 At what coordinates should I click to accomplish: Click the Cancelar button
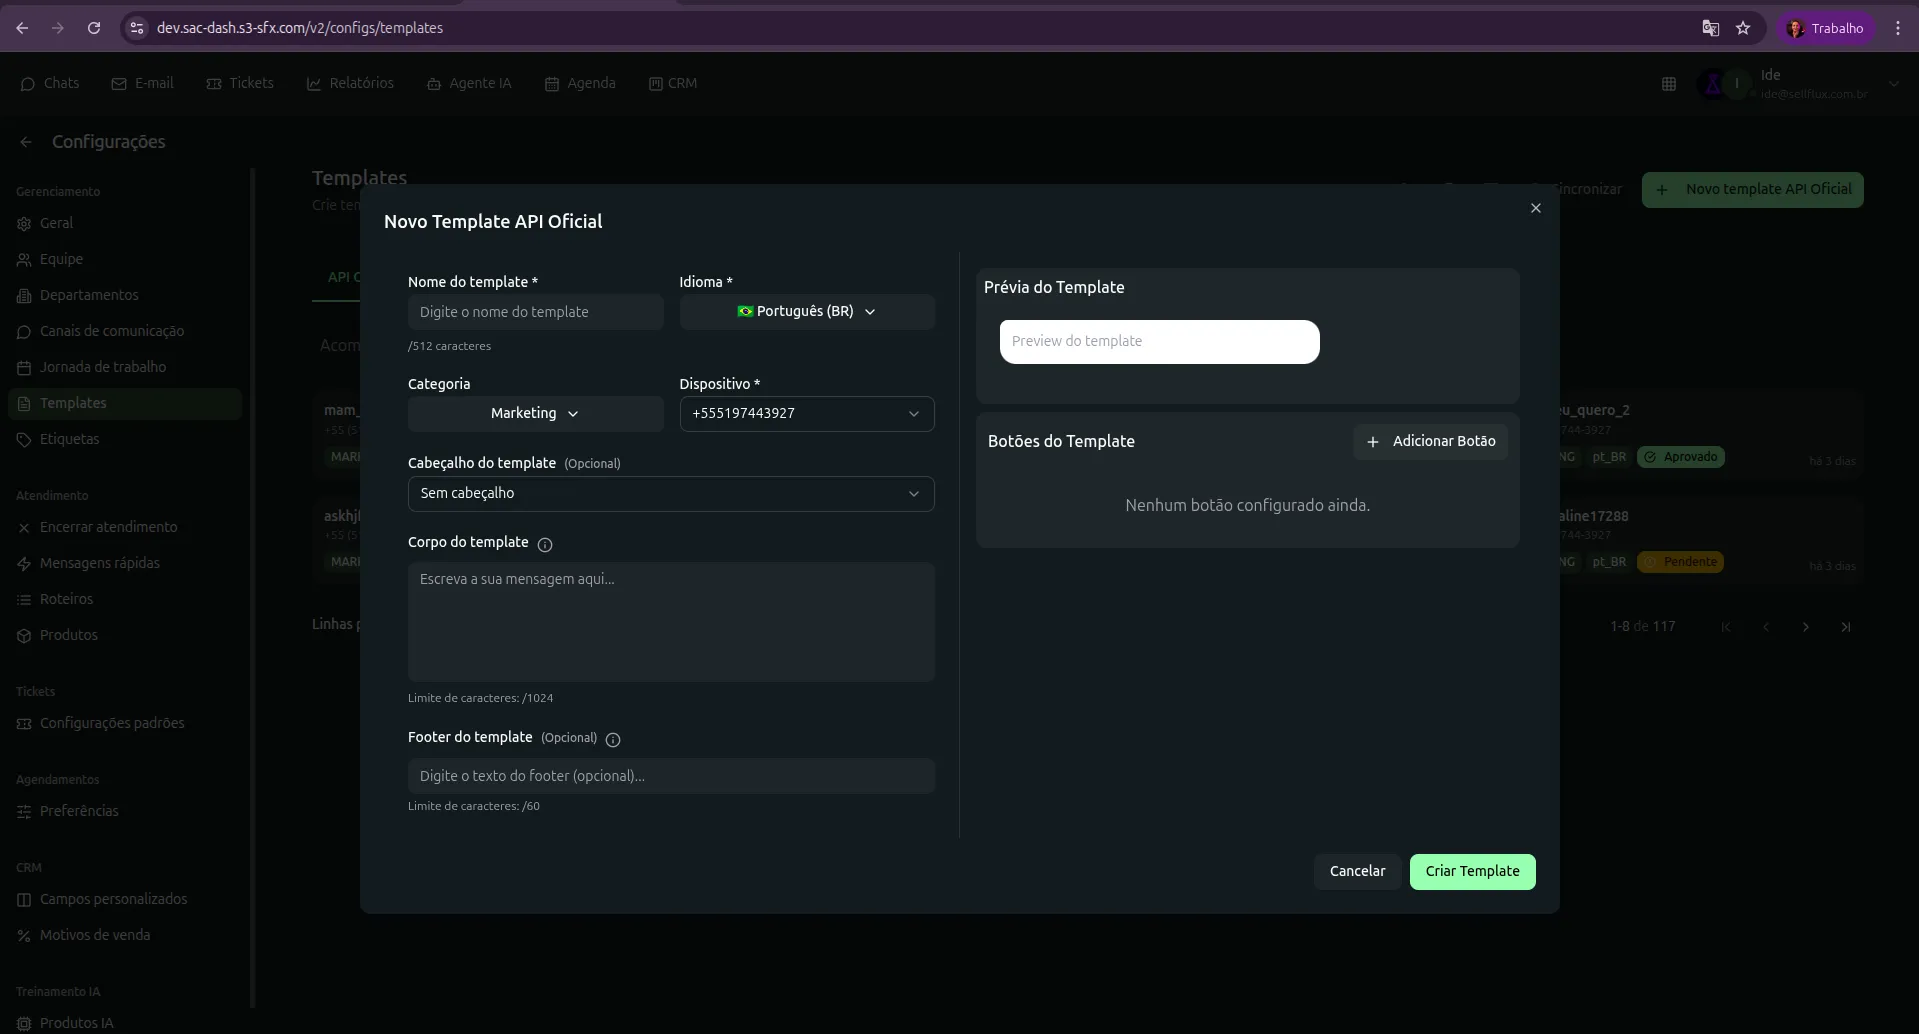point(1357,871)
